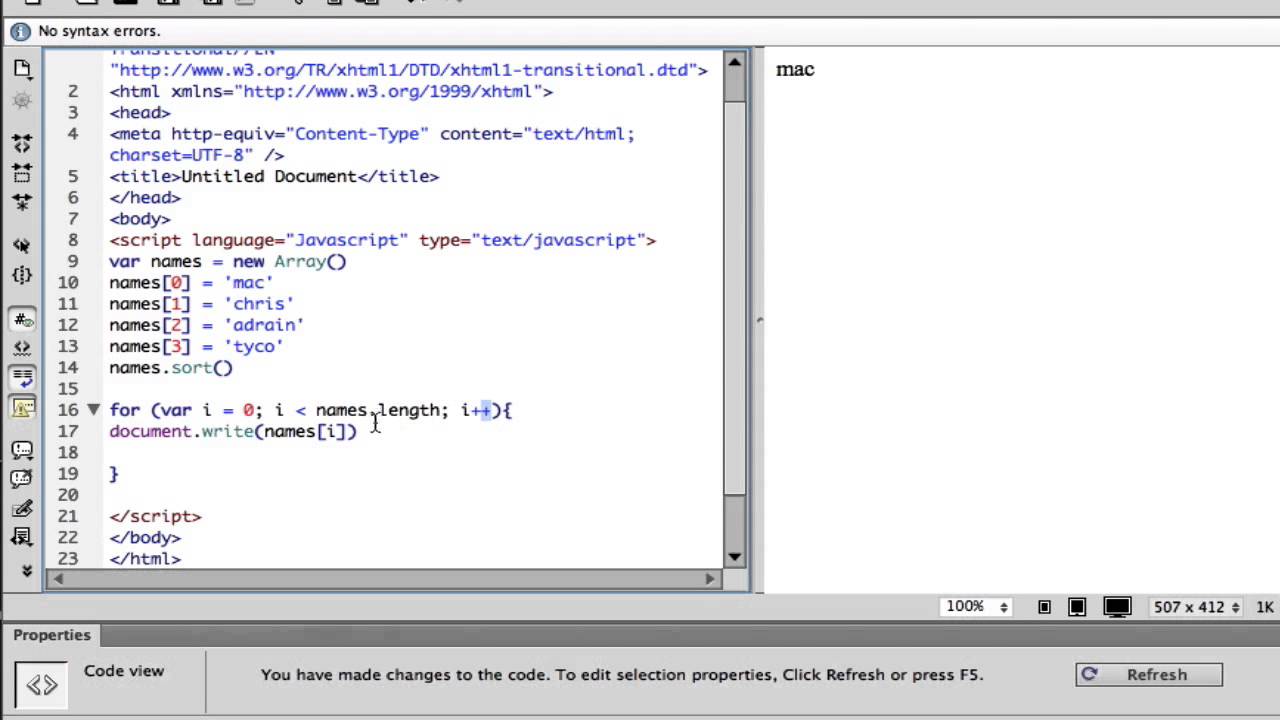Show more coding toolbar tools

click(x=26, y=571)
